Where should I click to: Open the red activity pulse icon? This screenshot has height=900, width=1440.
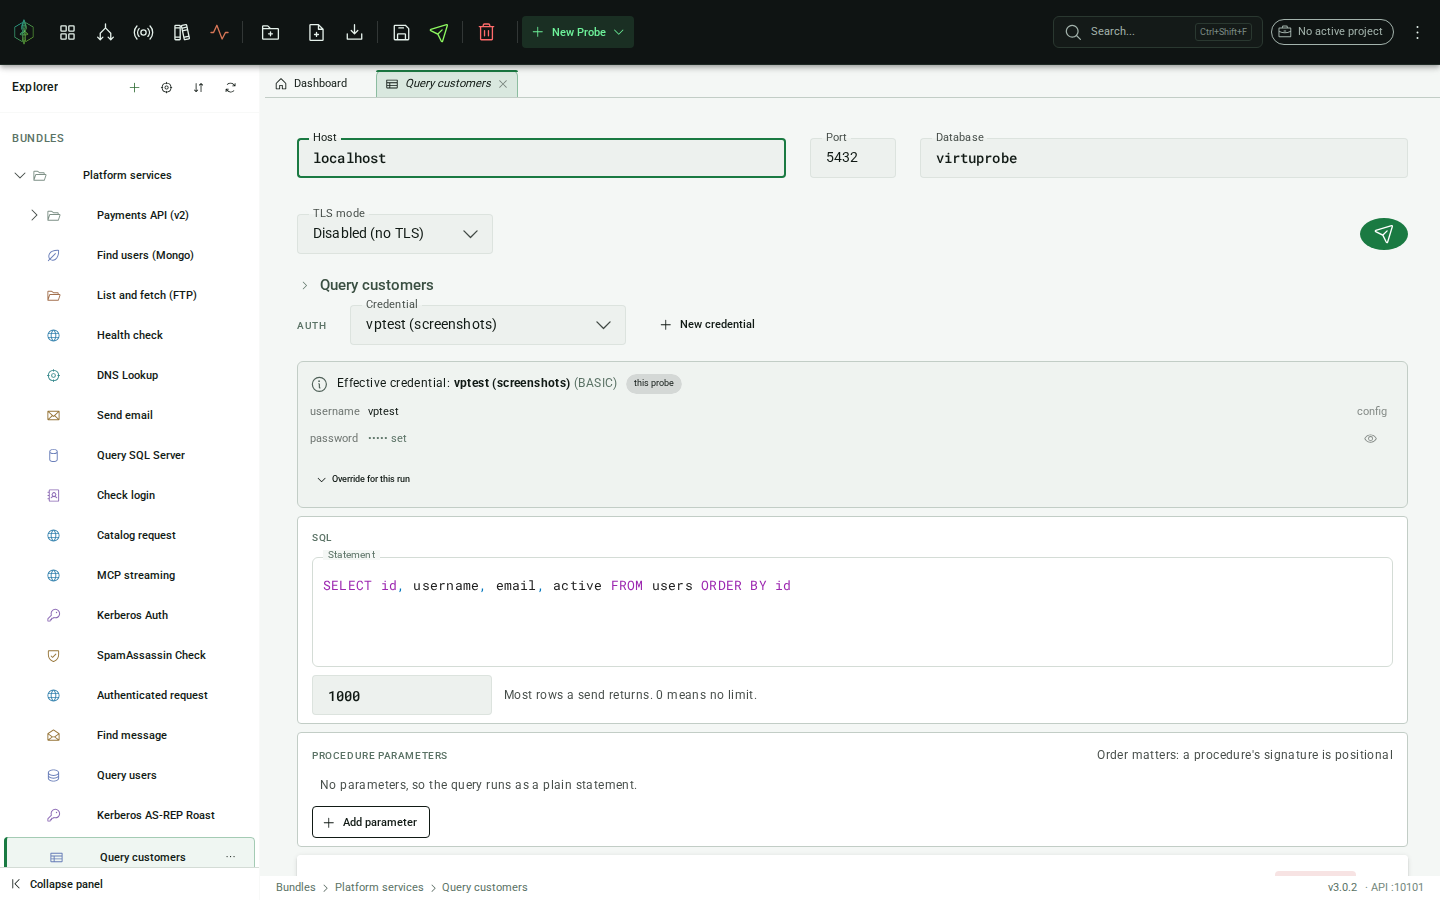coord(219,32)
